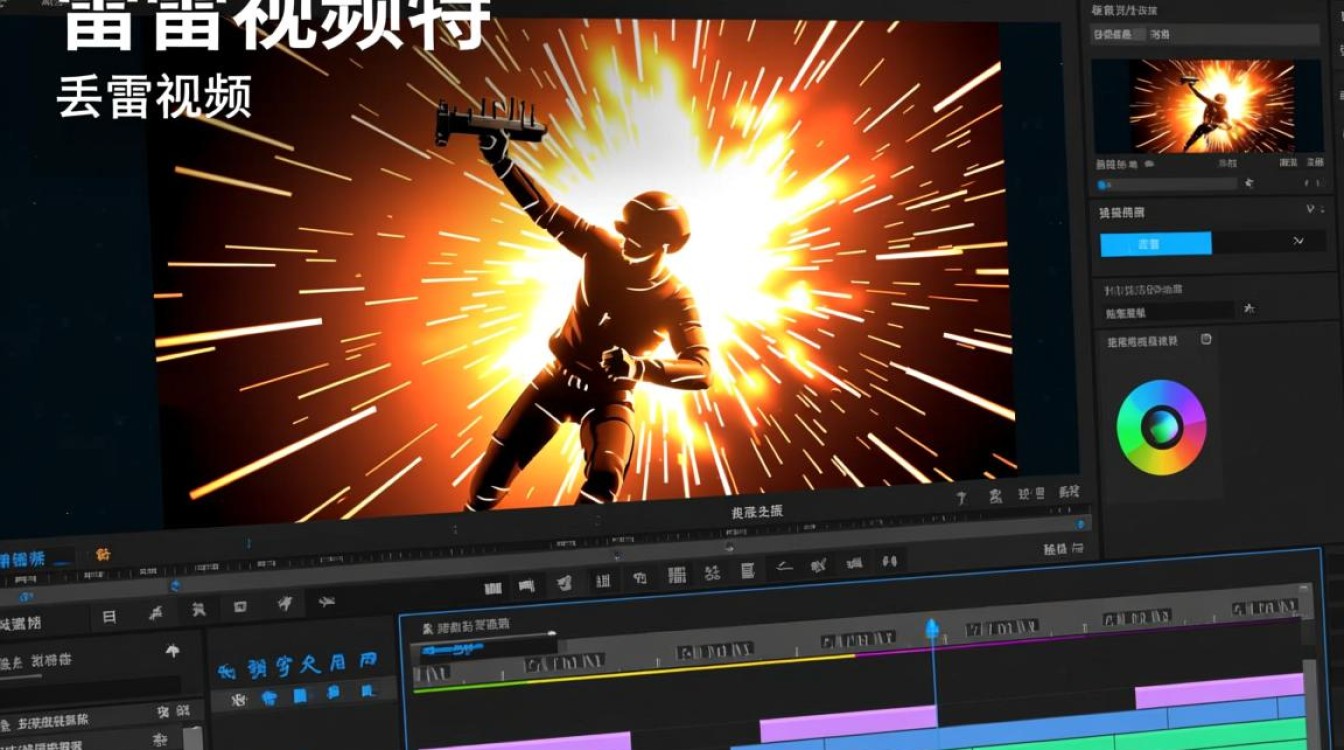Select the blue highlighted button in right panel
The width and height of the screenshot is (1344, 750).
1156,244
